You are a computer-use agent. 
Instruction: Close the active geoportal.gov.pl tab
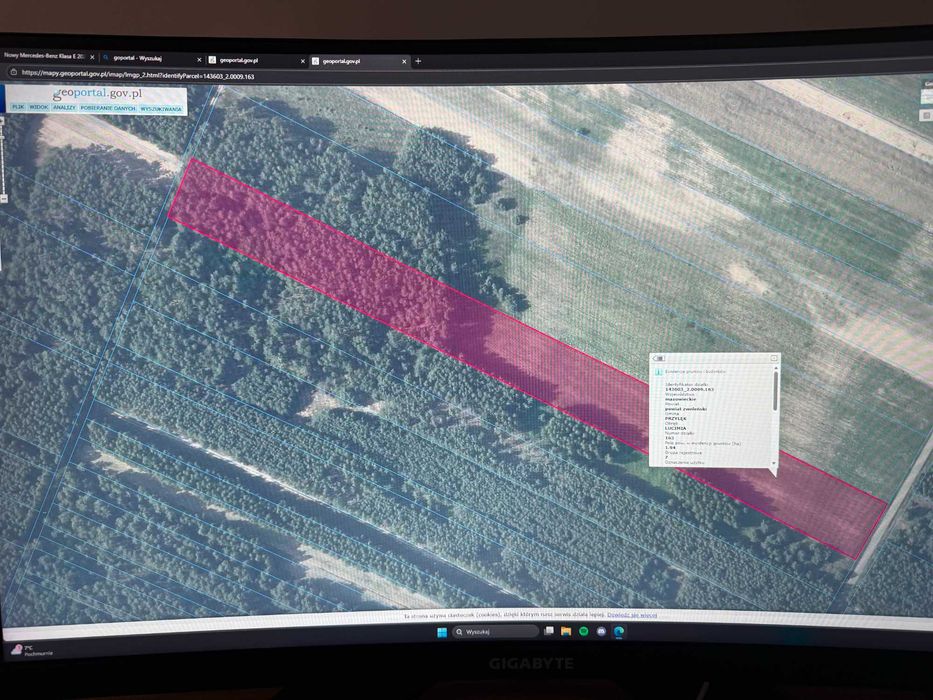405,61
